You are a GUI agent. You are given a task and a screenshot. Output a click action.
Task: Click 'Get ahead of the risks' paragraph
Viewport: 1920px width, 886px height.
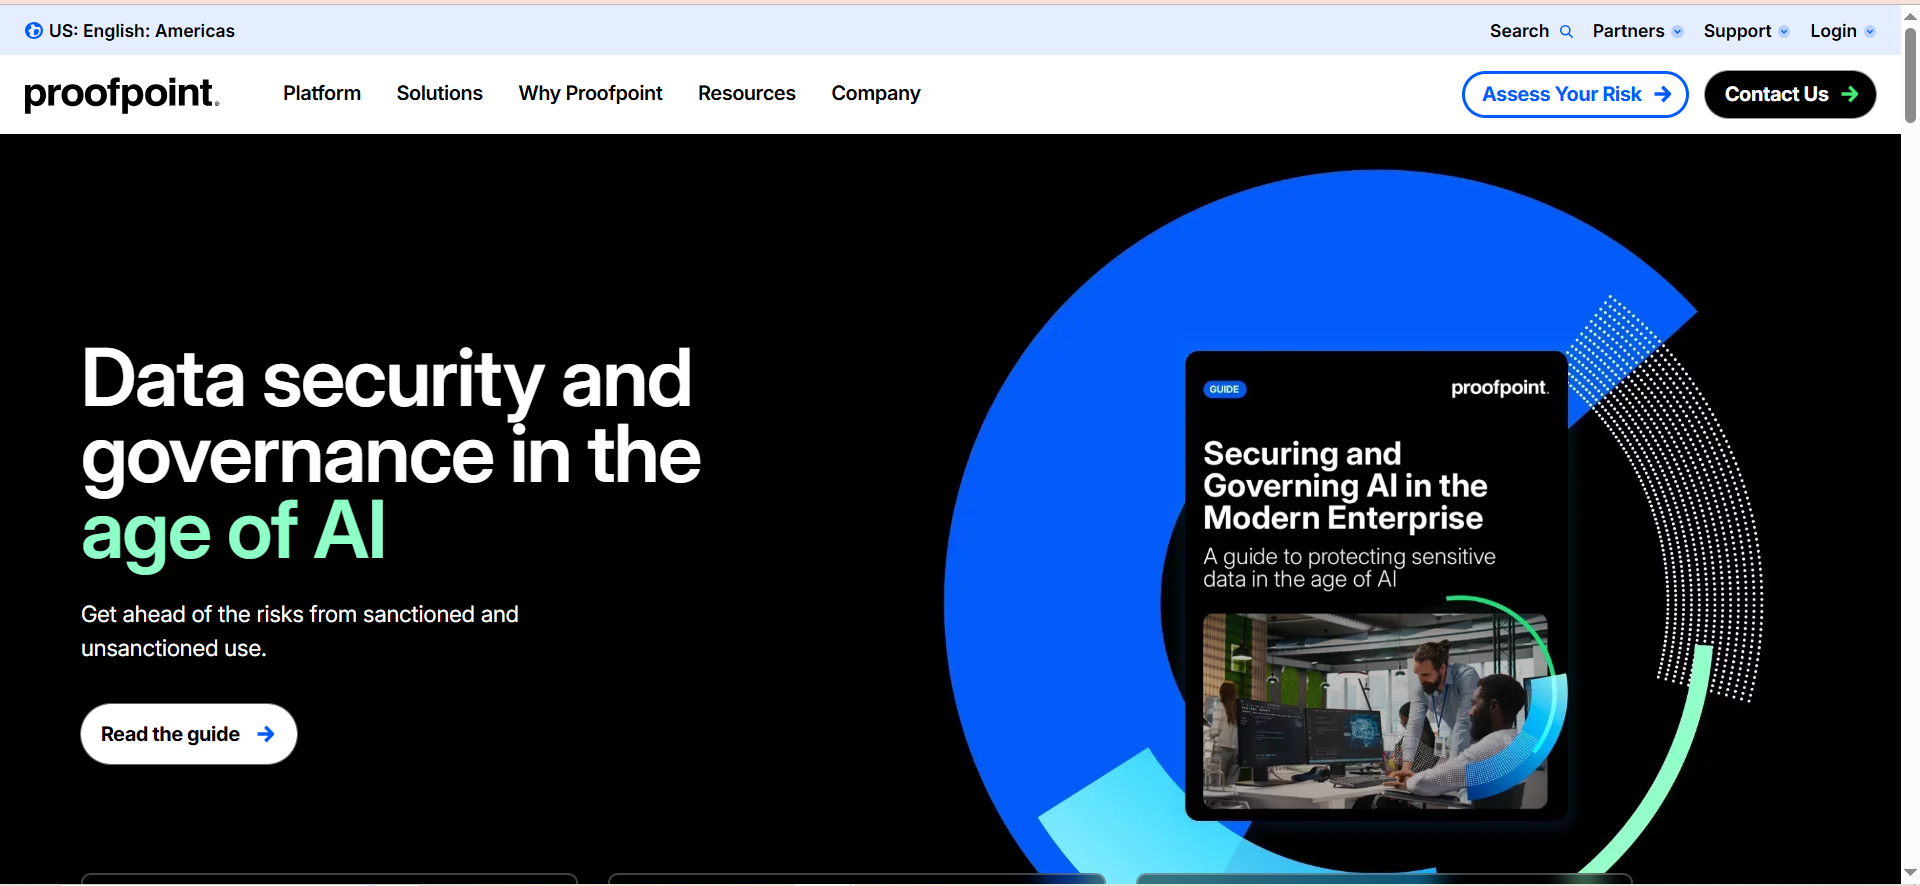click(x=300, y=631)
